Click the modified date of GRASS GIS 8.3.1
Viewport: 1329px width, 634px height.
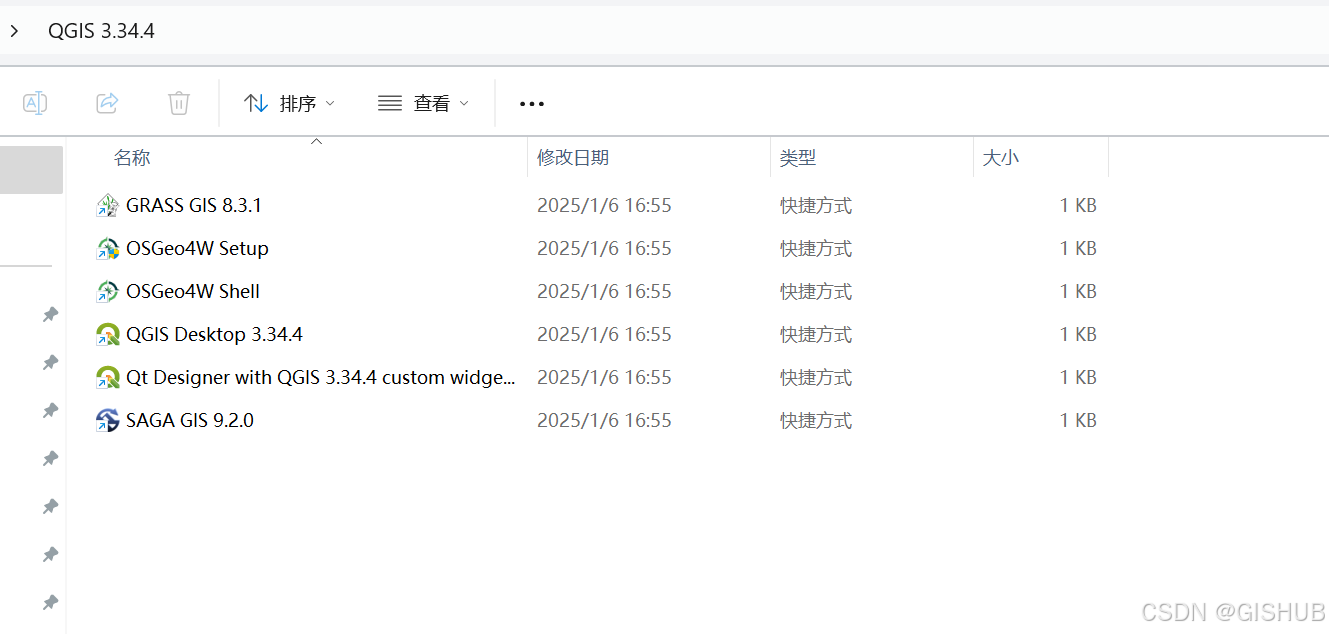click(x=604, y=206)
